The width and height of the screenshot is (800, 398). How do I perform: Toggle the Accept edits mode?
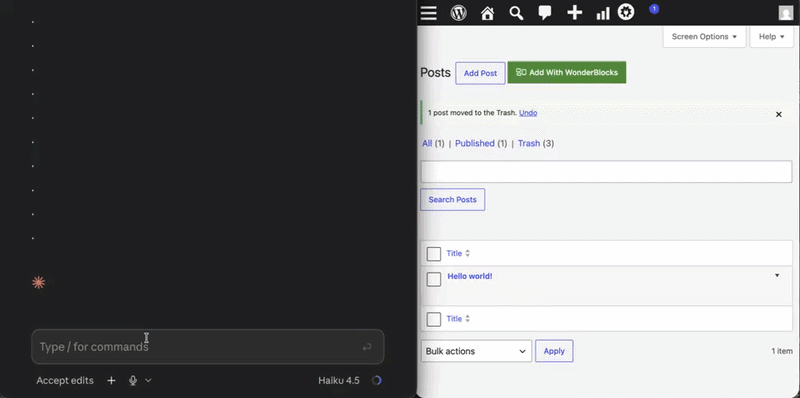pyautogui.click(x=65, y=381)
